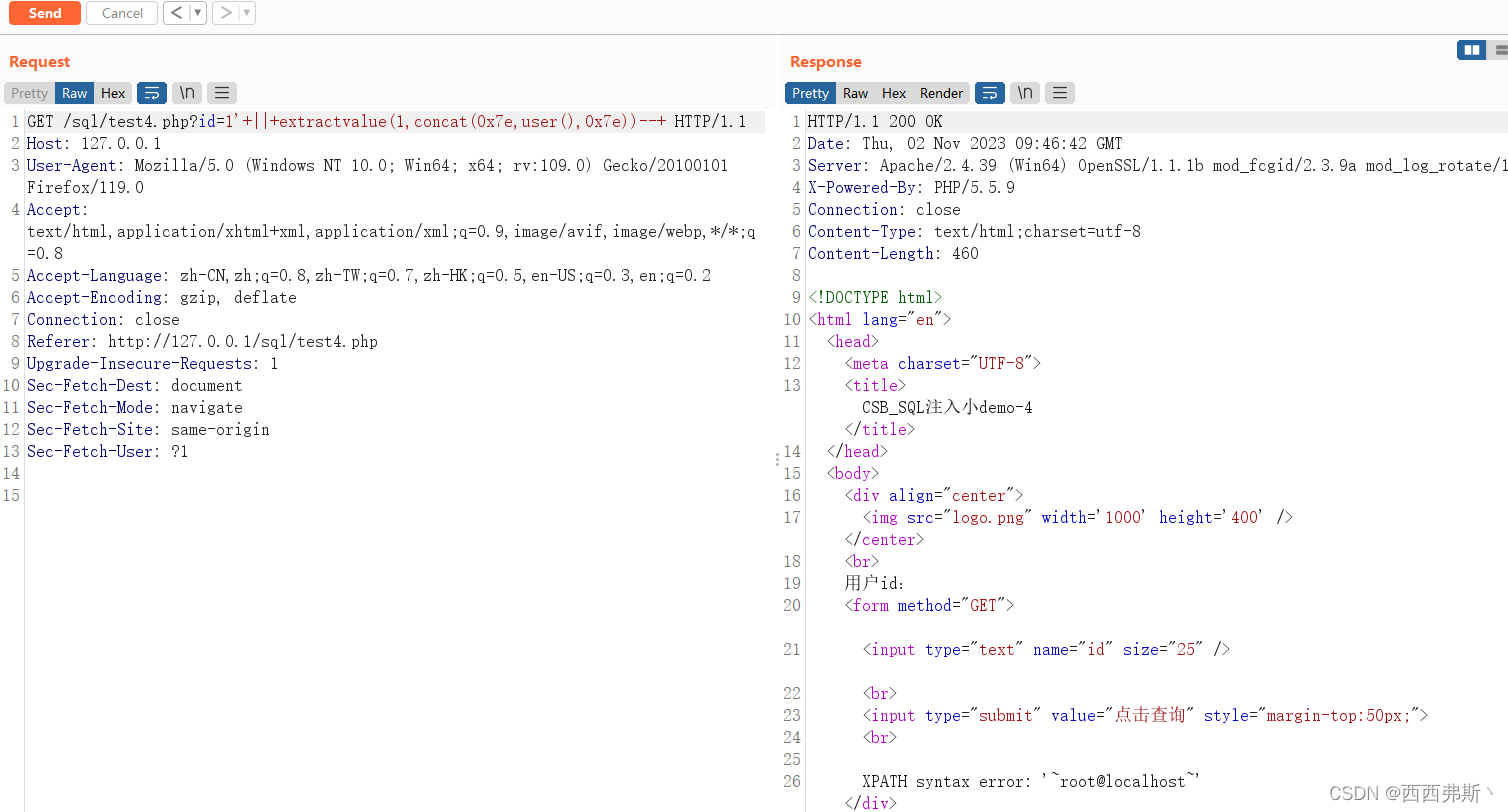Screen dimensions: 1508x812
Task: Click the img src="logo.png" line
Action: pyautogui.click(x=1078, y=518)
